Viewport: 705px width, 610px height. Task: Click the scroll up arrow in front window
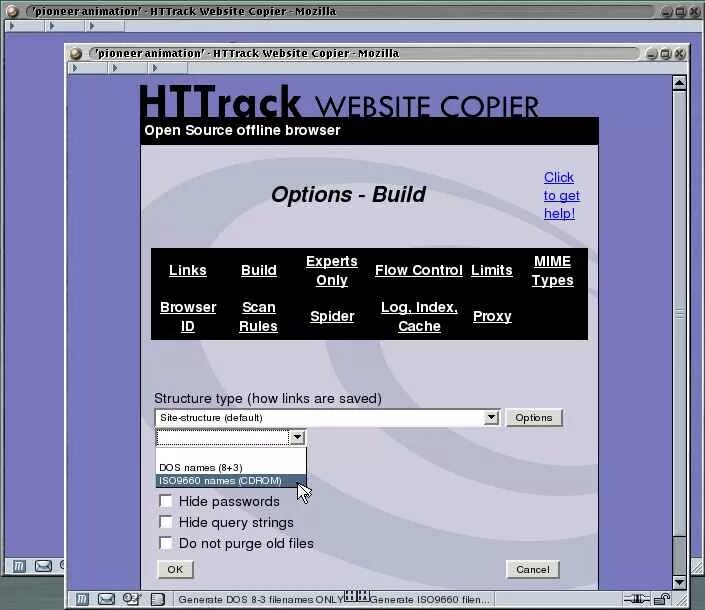pos(679,83)
